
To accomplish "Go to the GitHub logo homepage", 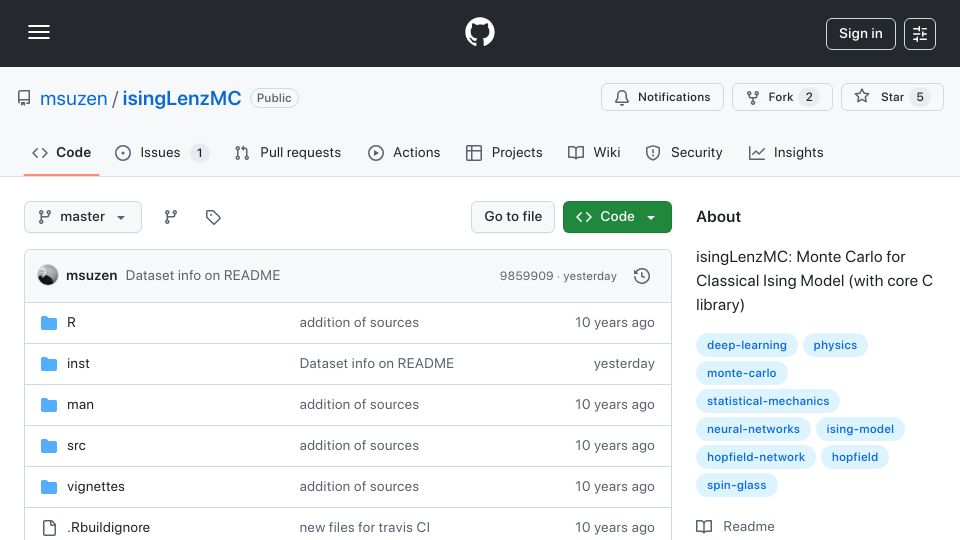I will [479, 32].
